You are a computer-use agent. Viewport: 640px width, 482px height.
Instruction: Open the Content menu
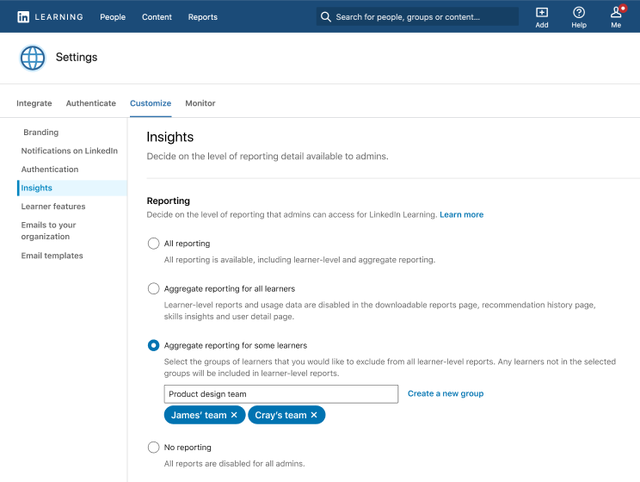tap(157, 17)
